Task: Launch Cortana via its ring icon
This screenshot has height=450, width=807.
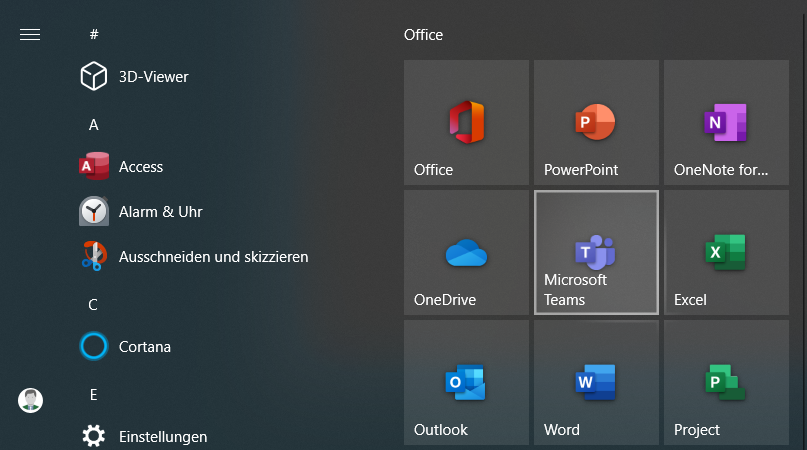Action: click(94, 346)
